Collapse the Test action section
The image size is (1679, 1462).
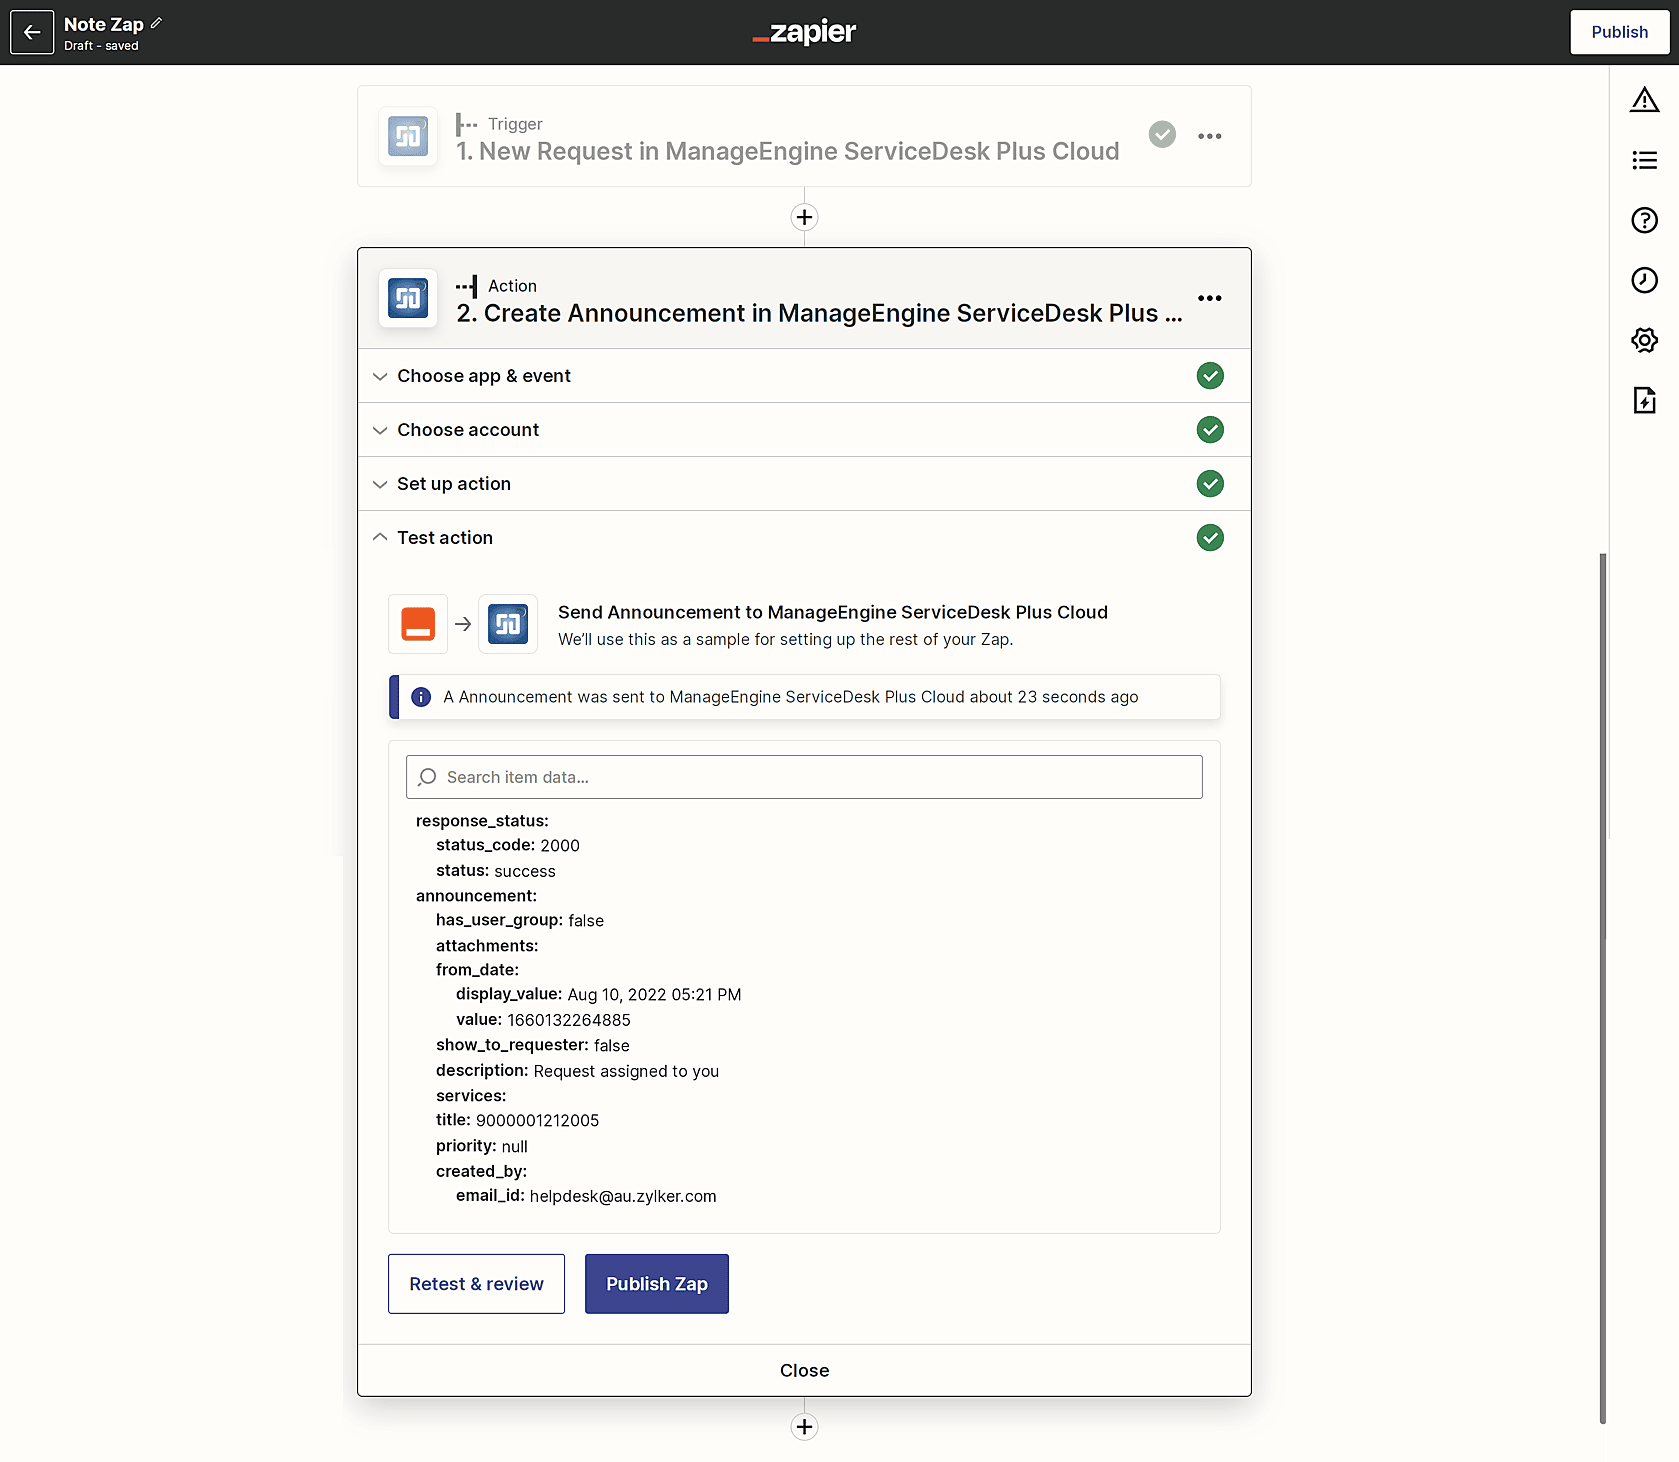tap(804, 538)
